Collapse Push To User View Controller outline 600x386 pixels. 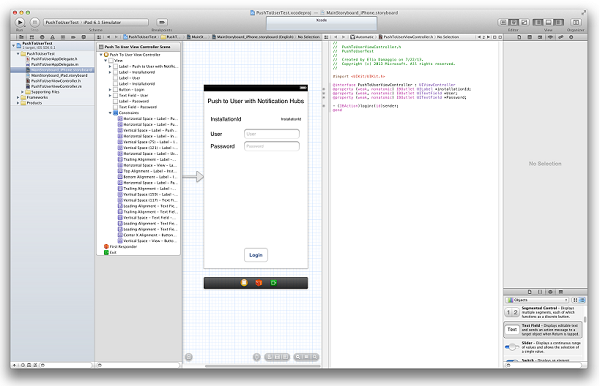click(x=101, y=55)
